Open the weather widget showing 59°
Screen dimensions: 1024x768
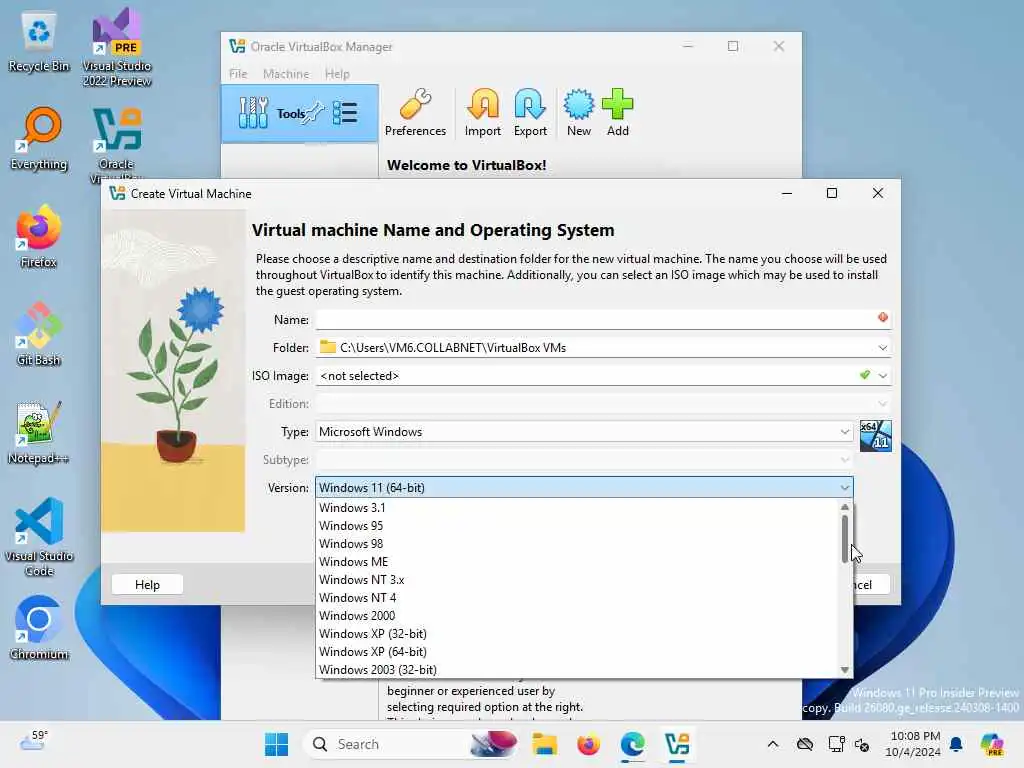34,741
